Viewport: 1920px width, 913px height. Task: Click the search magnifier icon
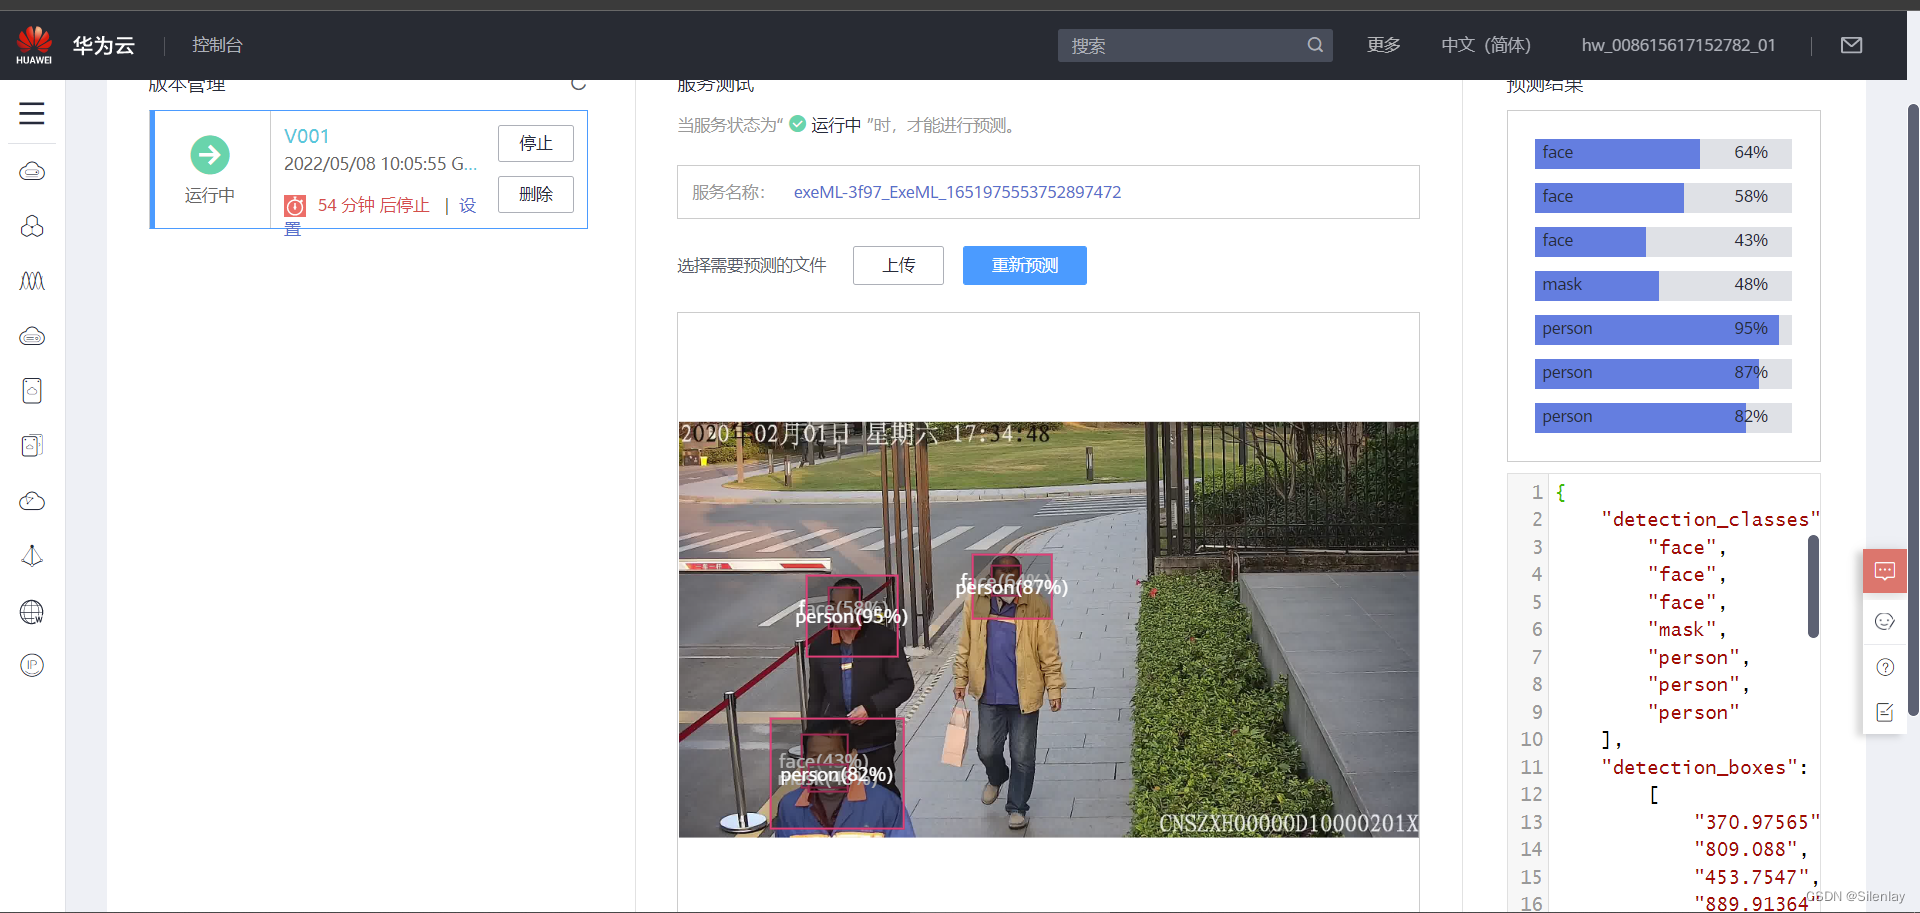[1315, 45]
